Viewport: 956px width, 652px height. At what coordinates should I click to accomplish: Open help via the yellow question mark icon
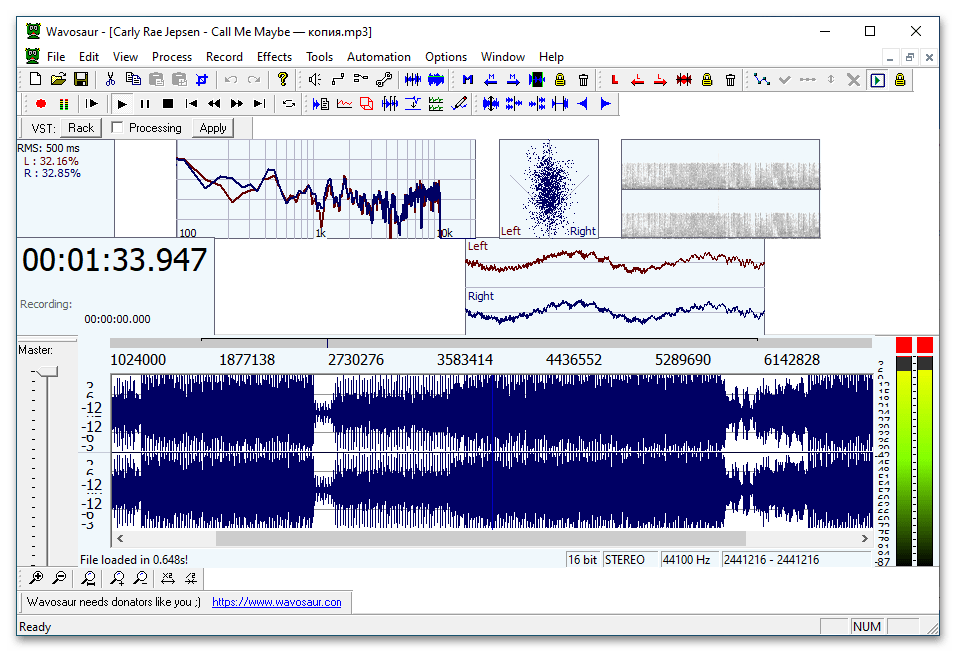coord(282,79)
